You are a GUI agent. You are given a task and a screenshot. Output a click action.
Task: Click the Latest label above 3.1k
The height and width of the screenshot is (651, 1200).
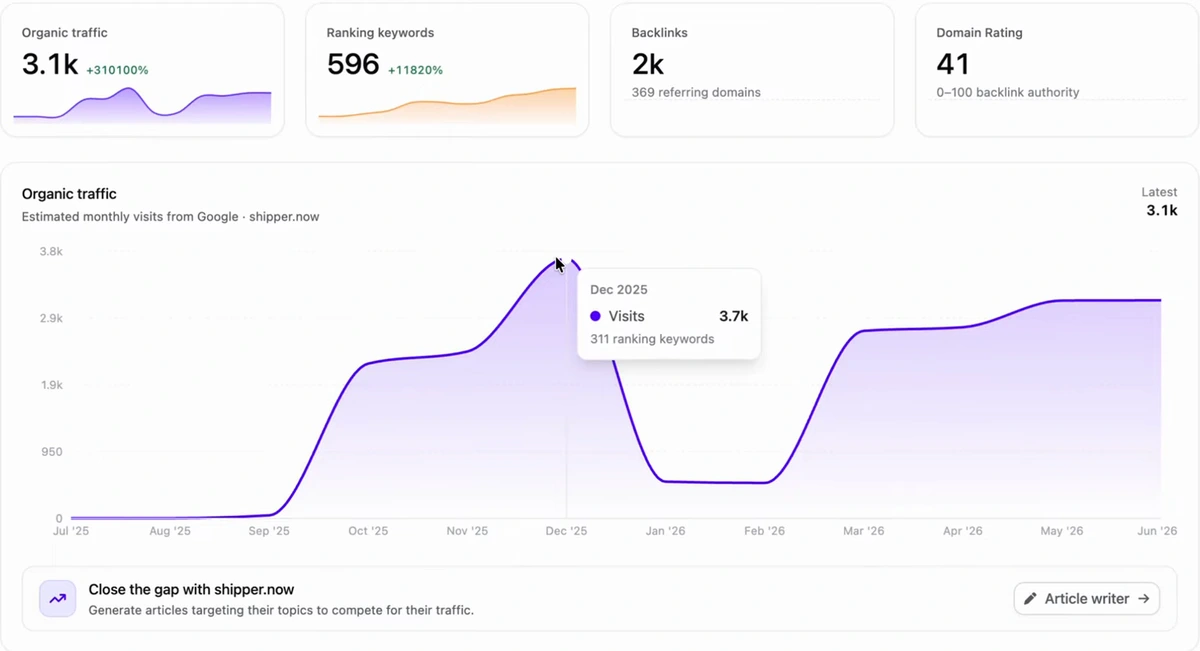(1160, 192)
